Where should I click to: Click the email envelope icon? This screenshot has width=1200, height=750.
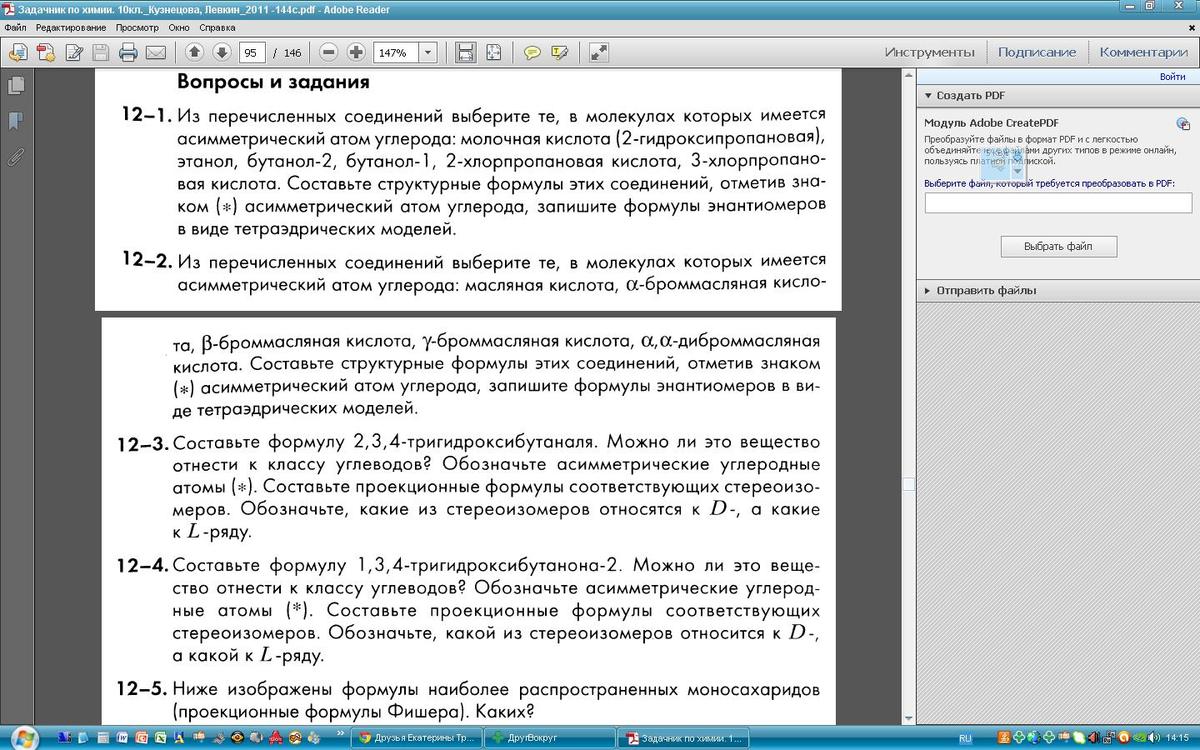[155, 52]
